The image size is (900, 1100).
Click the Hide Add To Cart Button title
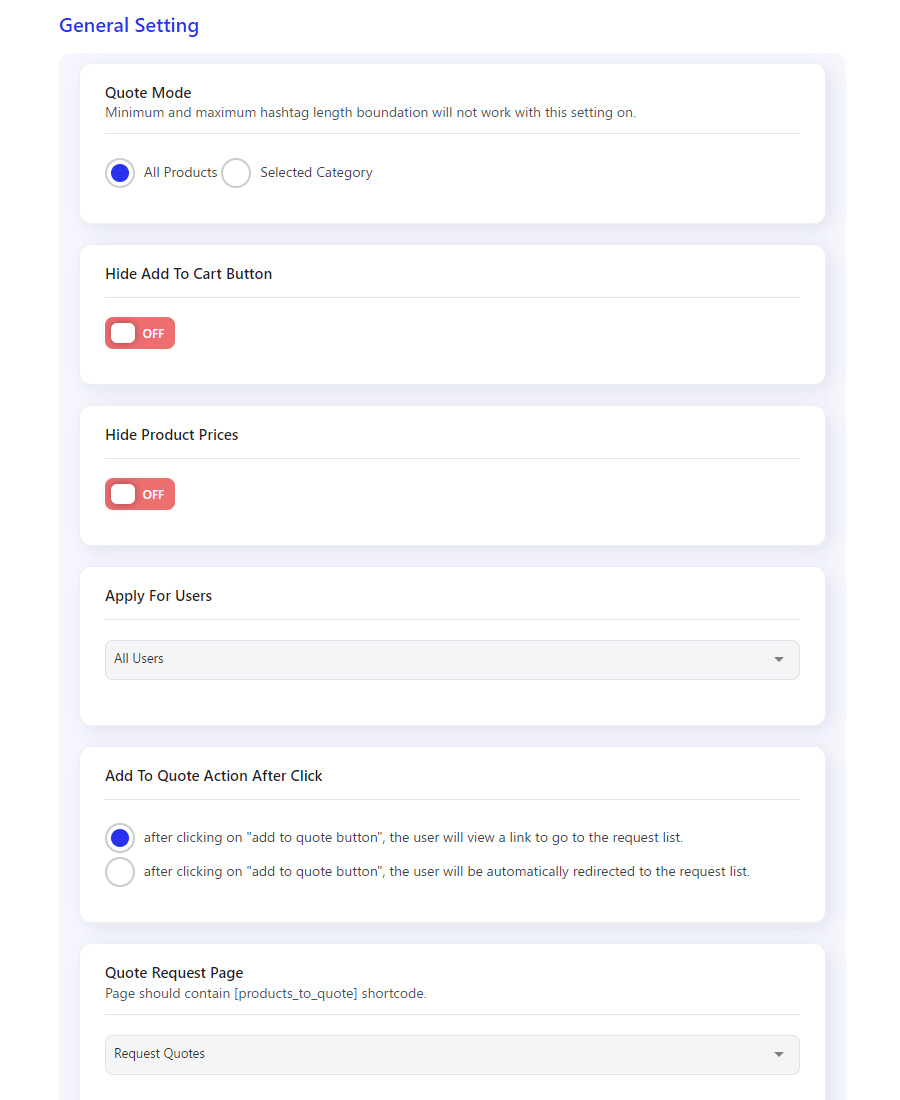pyautogui.click(x=189, y=274)
